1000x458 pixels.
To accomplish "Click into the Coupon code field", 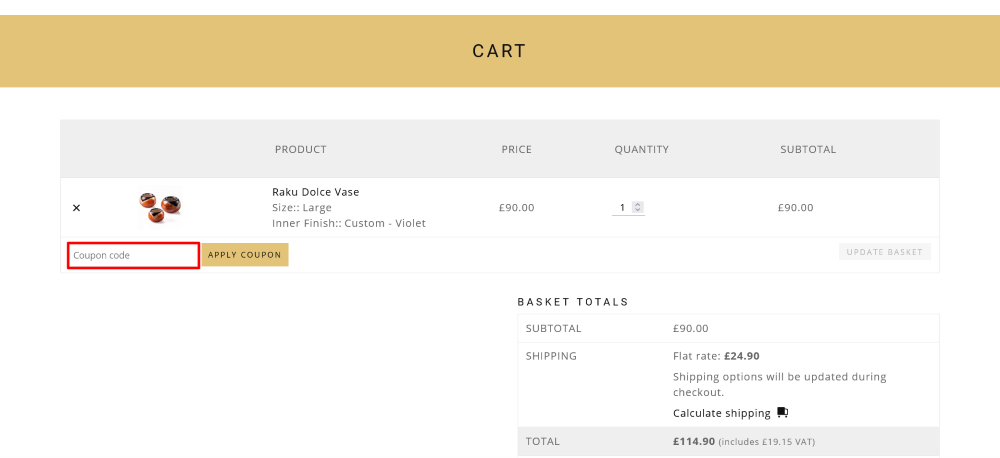I will coord(134,255).
